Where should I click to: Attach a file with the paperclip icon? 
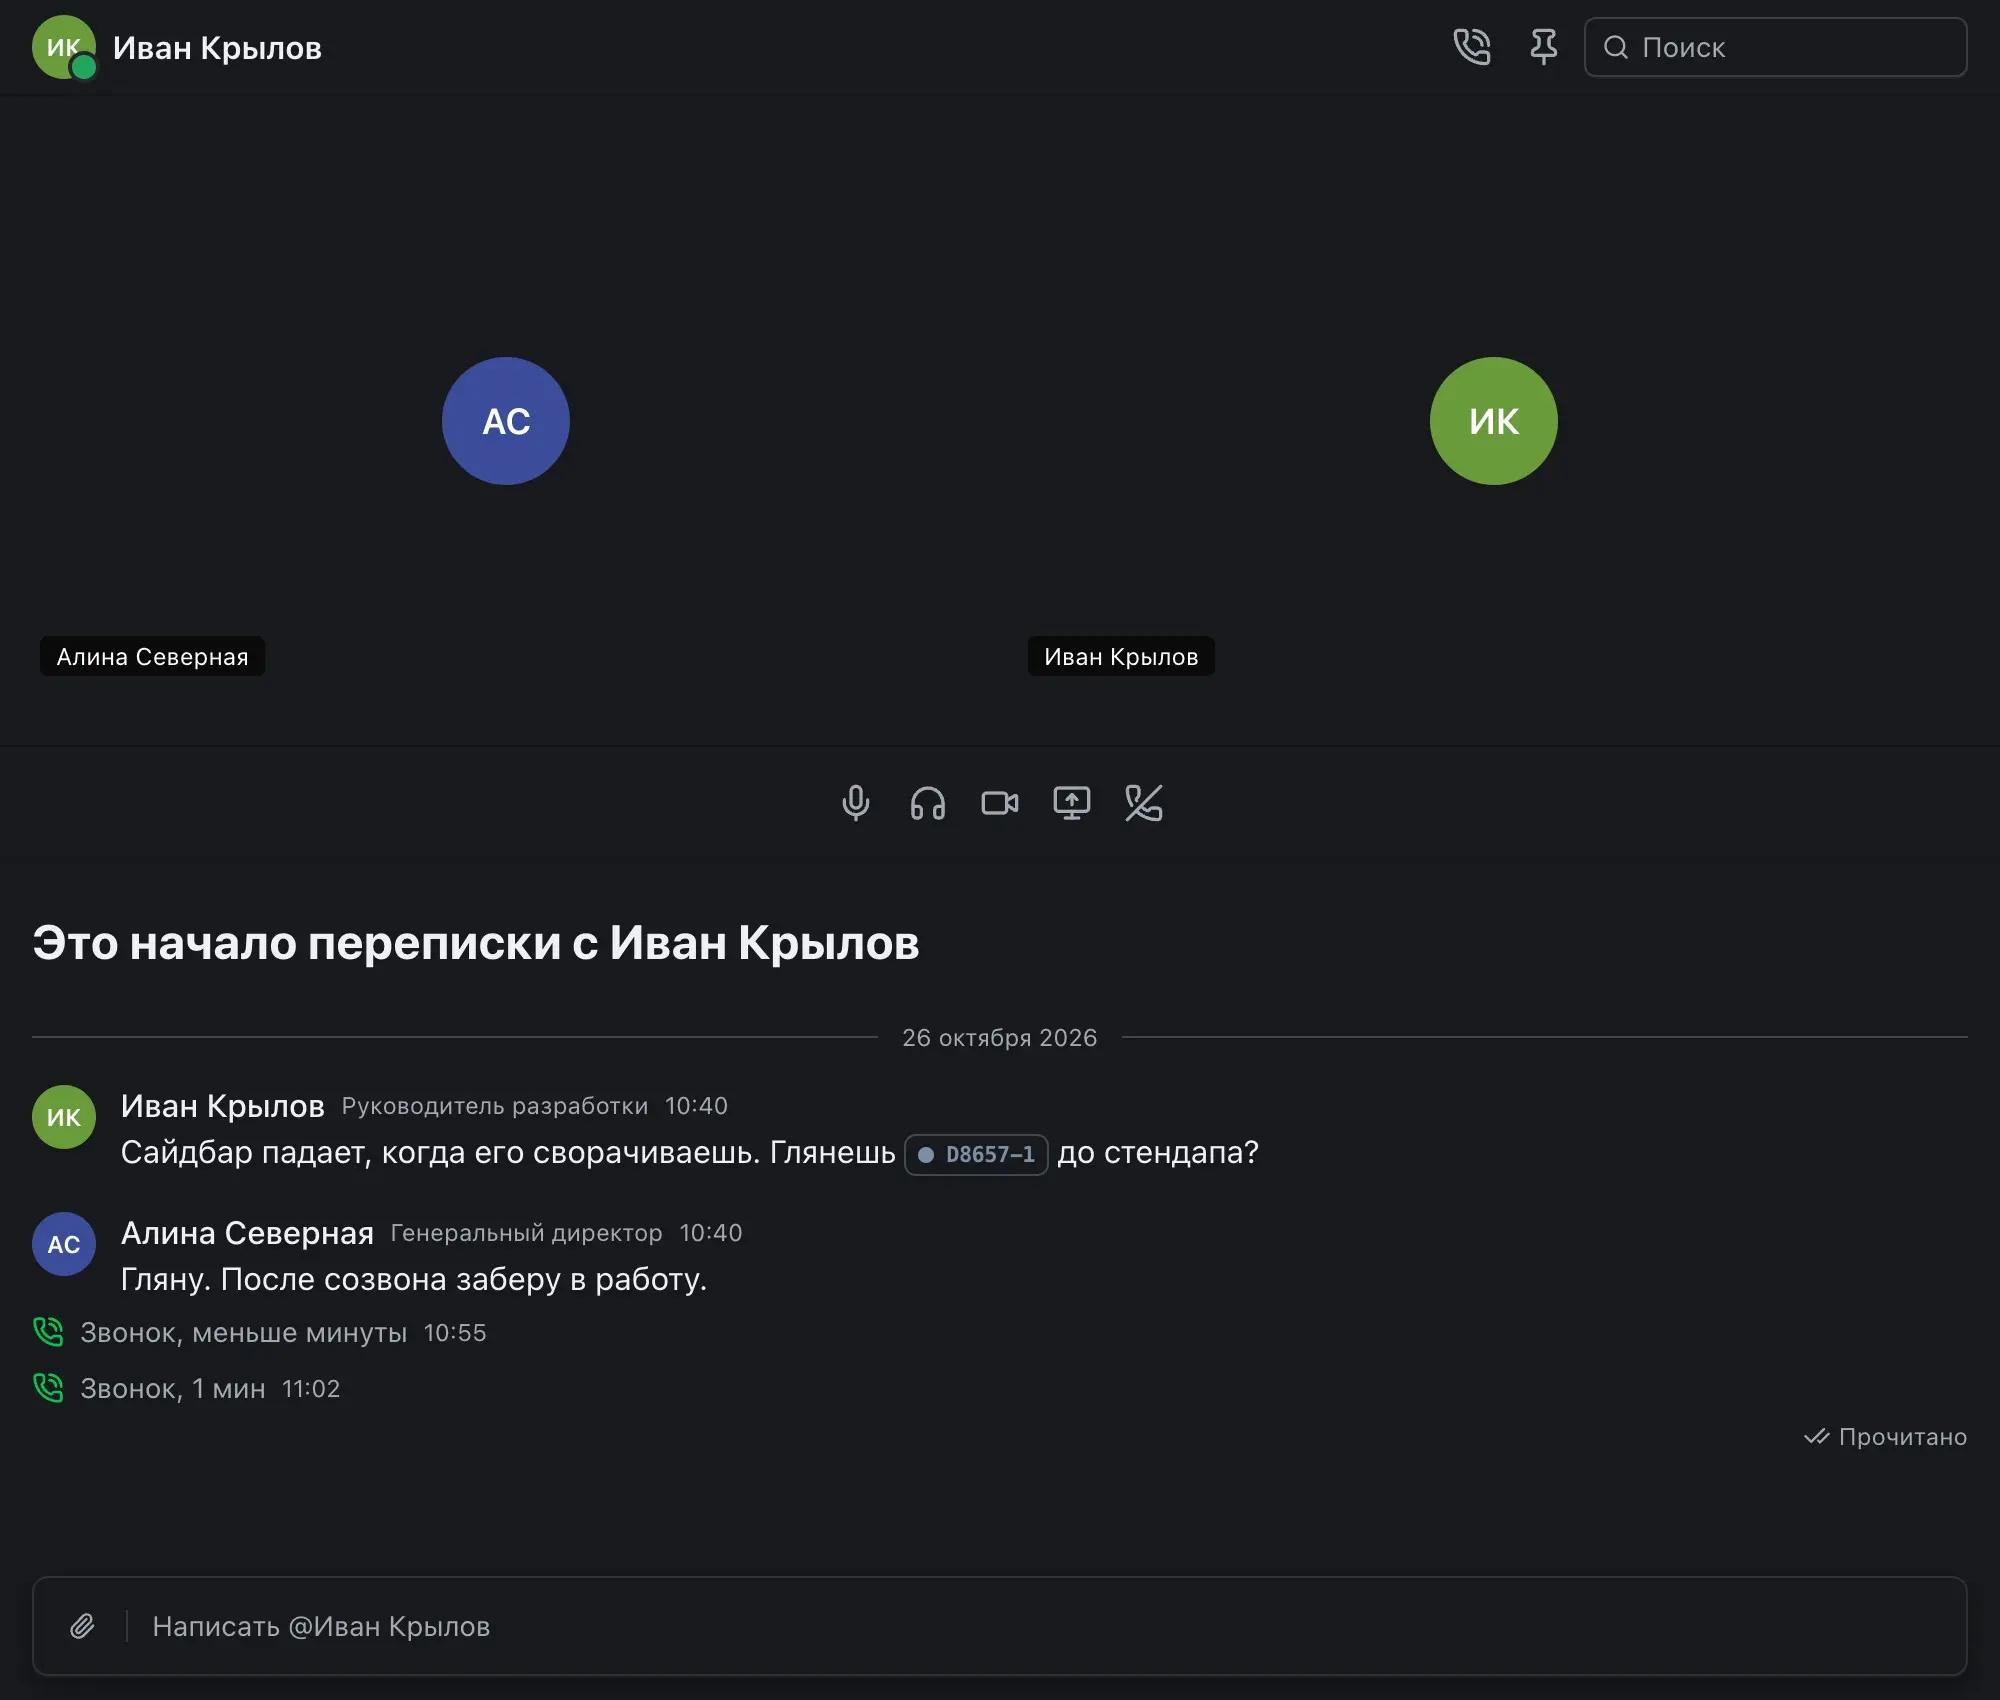[x=83, y=1626]
